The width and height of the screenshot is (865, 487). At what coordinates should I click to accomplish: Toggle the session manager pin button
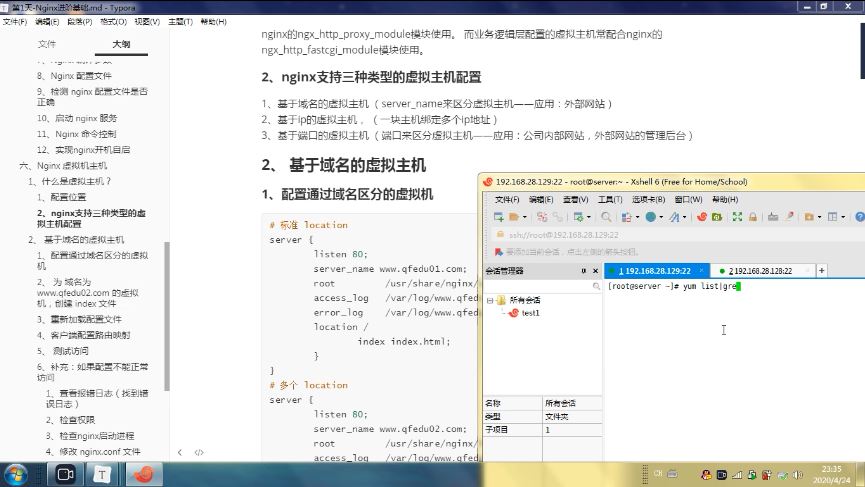[x=582, y=271]
